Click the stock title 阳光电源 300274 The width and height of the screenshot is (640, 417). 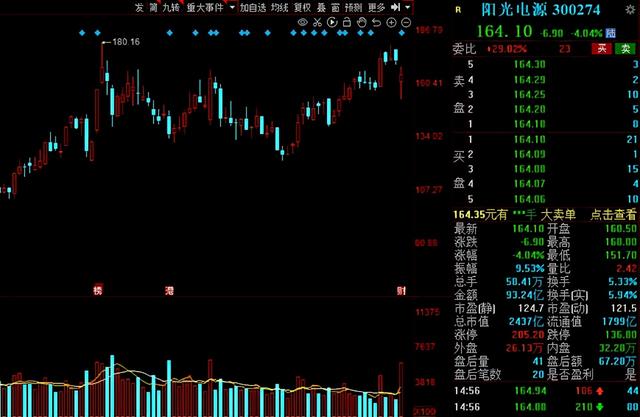(541, 10)
